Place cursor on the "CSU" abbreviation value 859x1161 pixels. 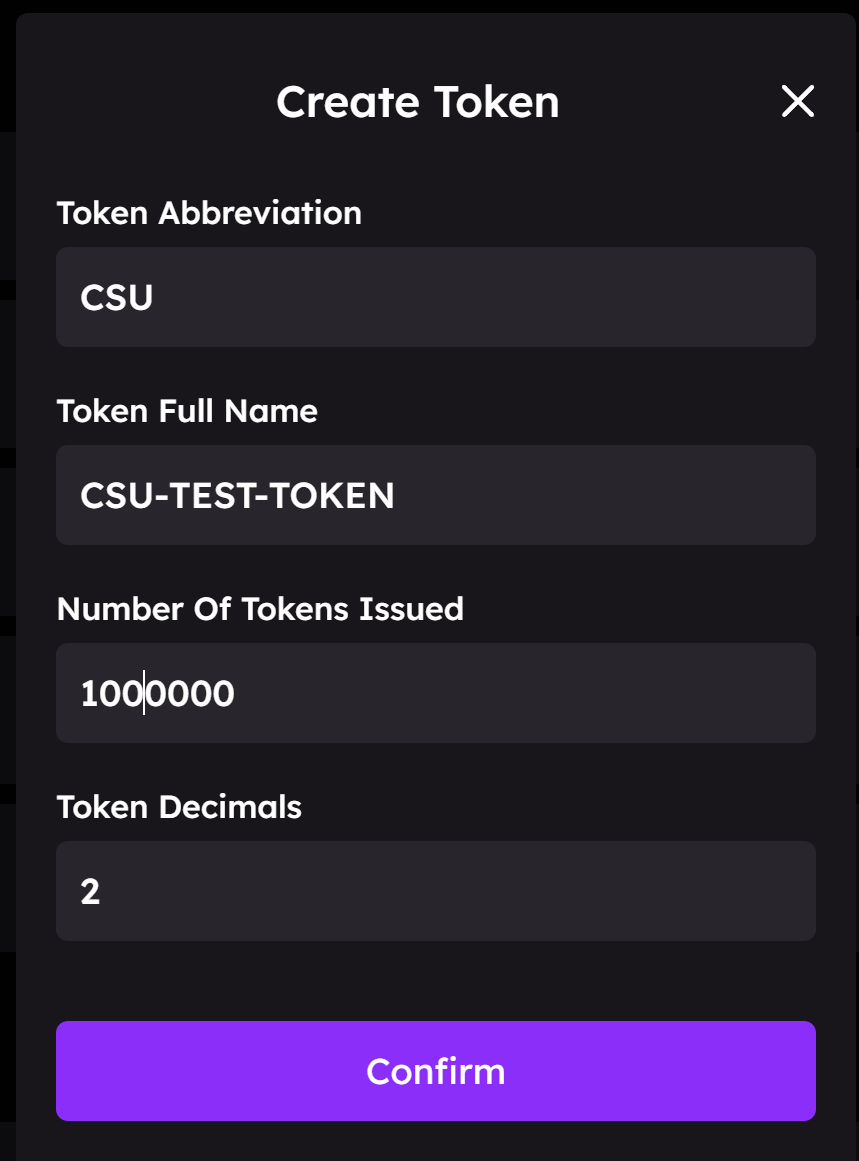[x=116, y=298]
